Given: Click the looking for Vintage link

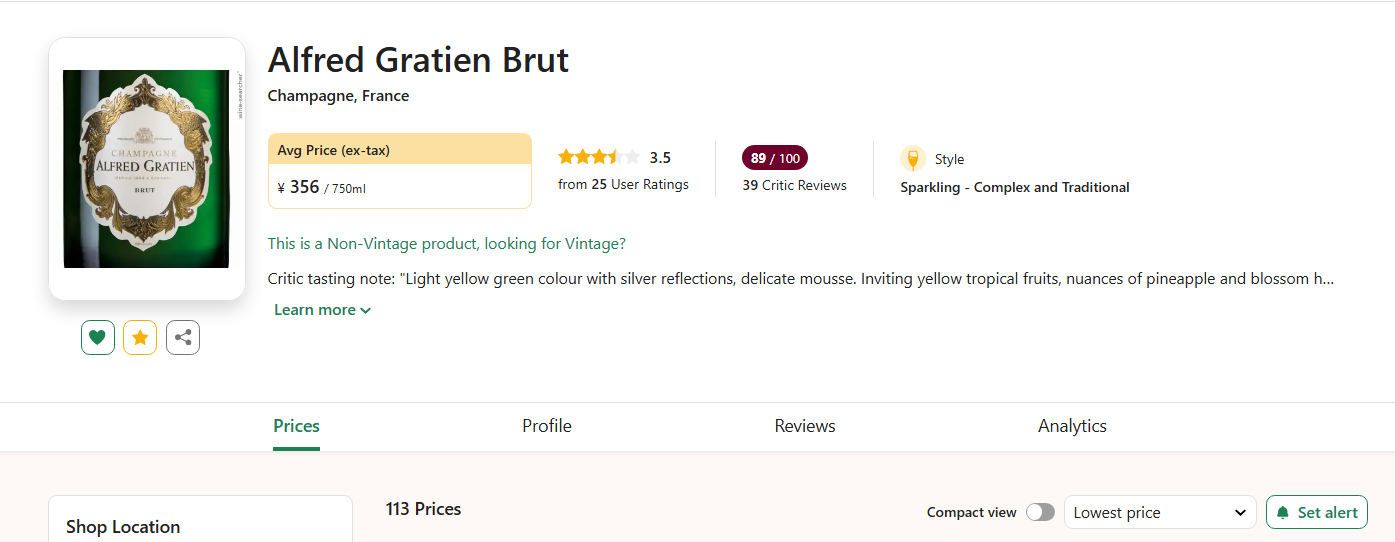Looking at the screenshot, I should [446, 244].
